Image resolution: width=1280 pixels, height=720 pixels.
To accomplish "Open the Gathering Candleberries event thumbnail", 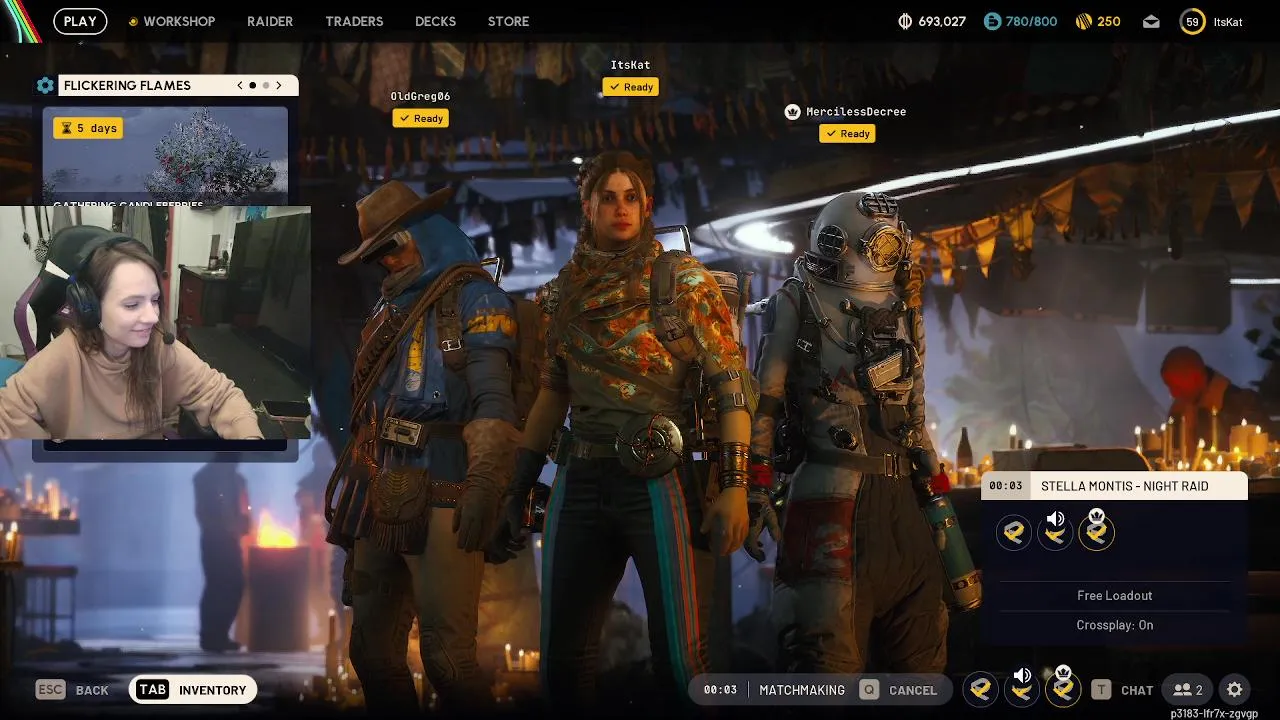I will pos(165,157).
